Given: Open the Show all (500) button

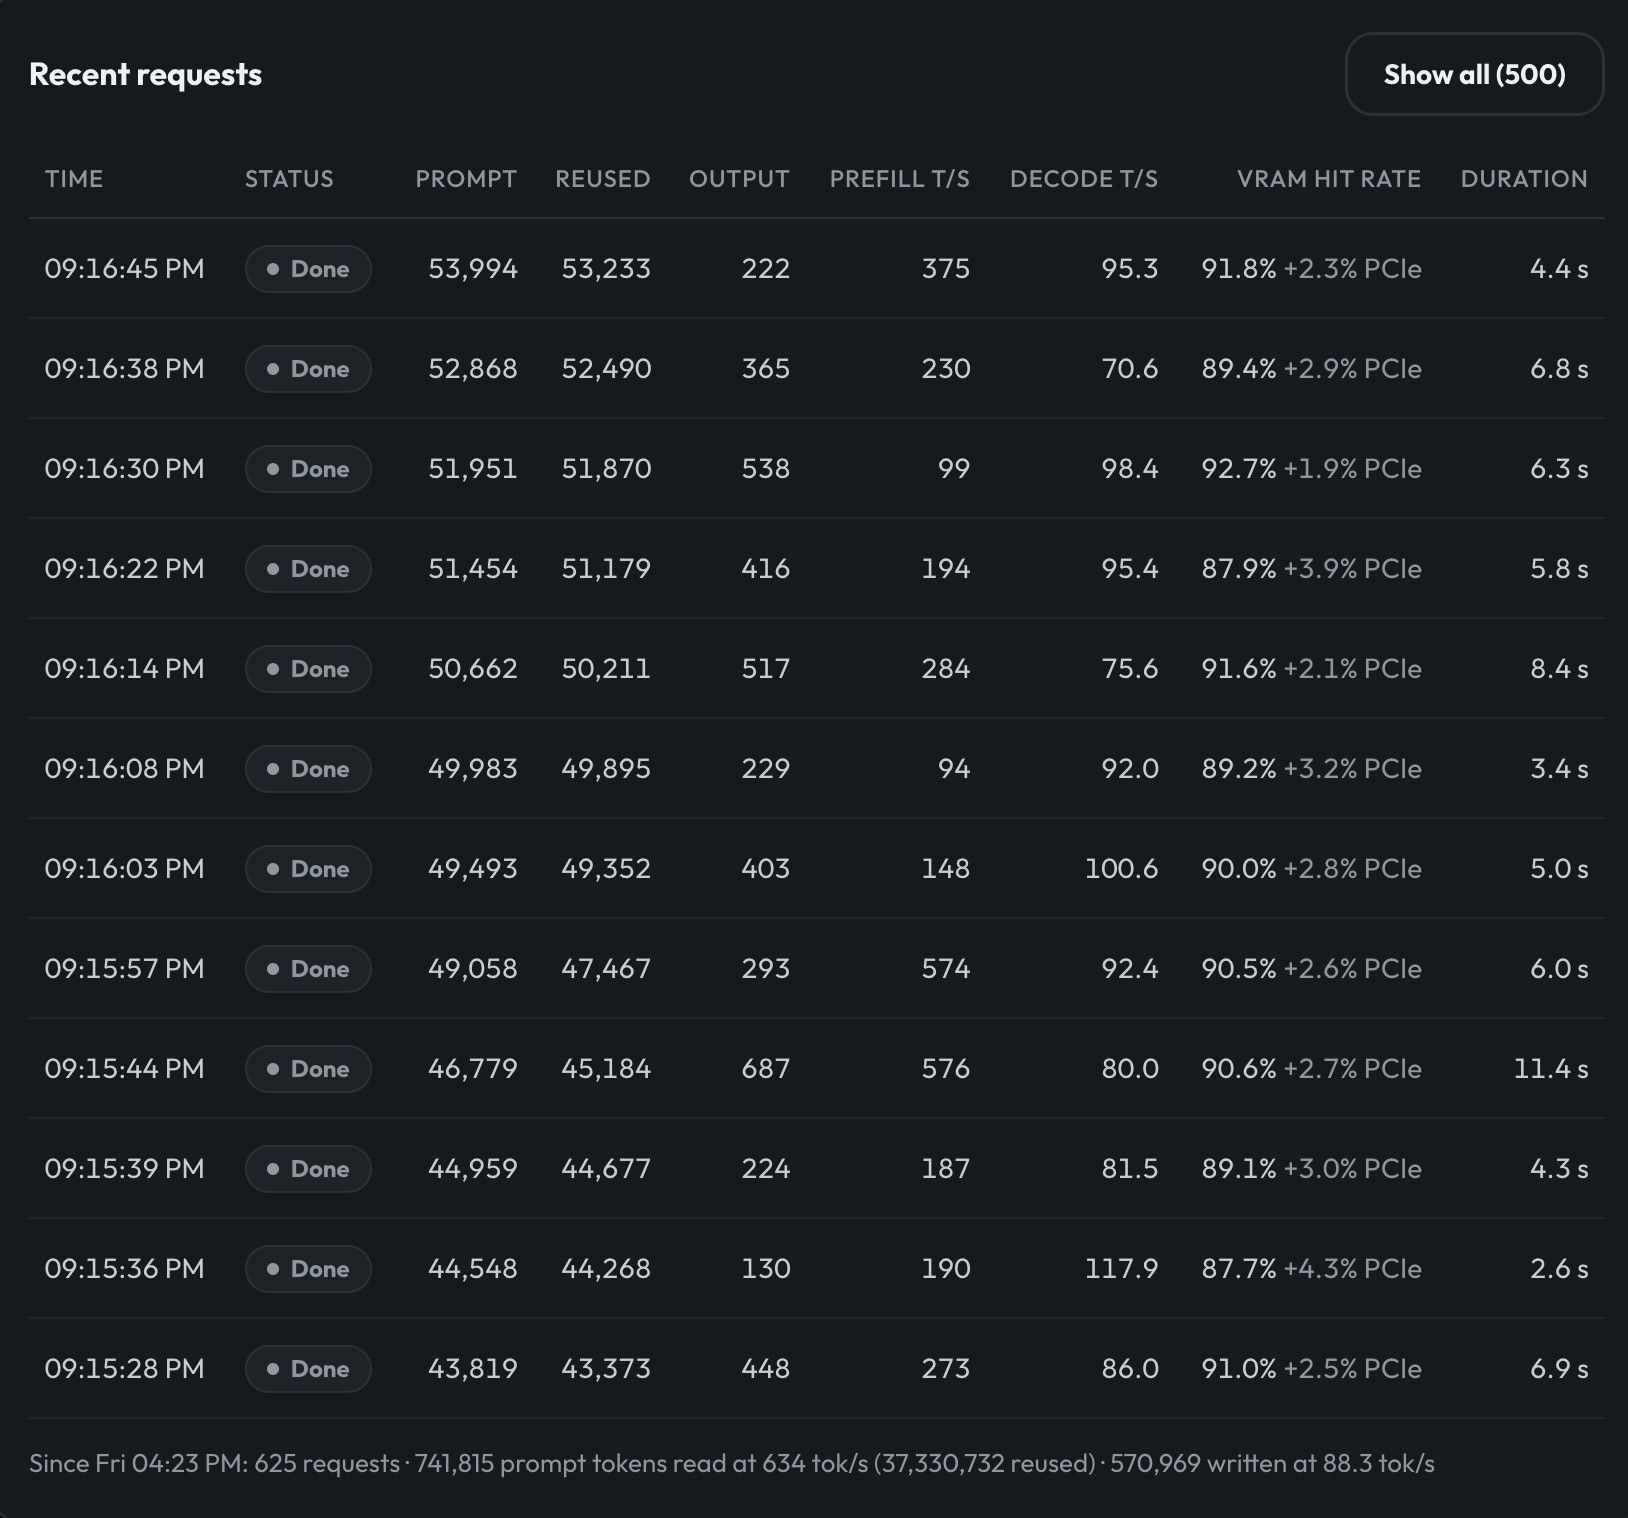Looking at the screenshot, I should tap(1474, 74).
